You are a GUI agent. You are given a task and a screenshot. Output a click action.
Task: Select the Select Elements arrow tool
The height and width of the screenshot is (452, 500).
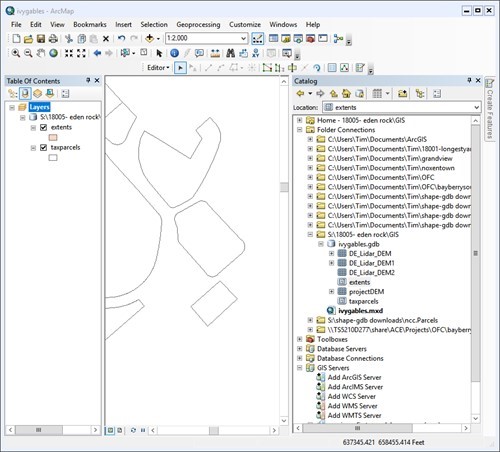pos(159,53)
